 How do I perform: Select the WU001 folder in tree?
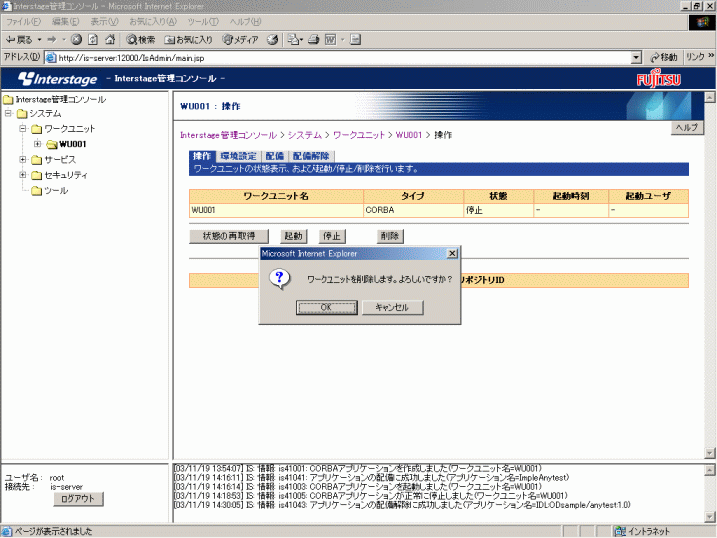(x=71, y=144)
